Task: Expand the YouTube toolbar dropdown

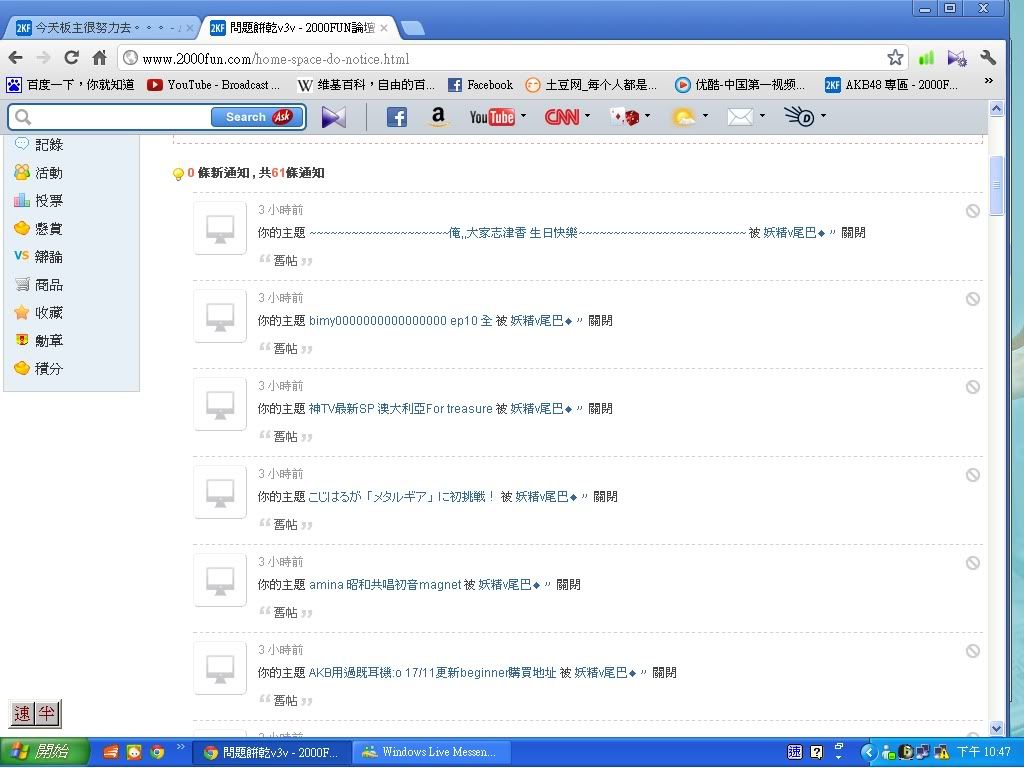Action: [523, 117]
